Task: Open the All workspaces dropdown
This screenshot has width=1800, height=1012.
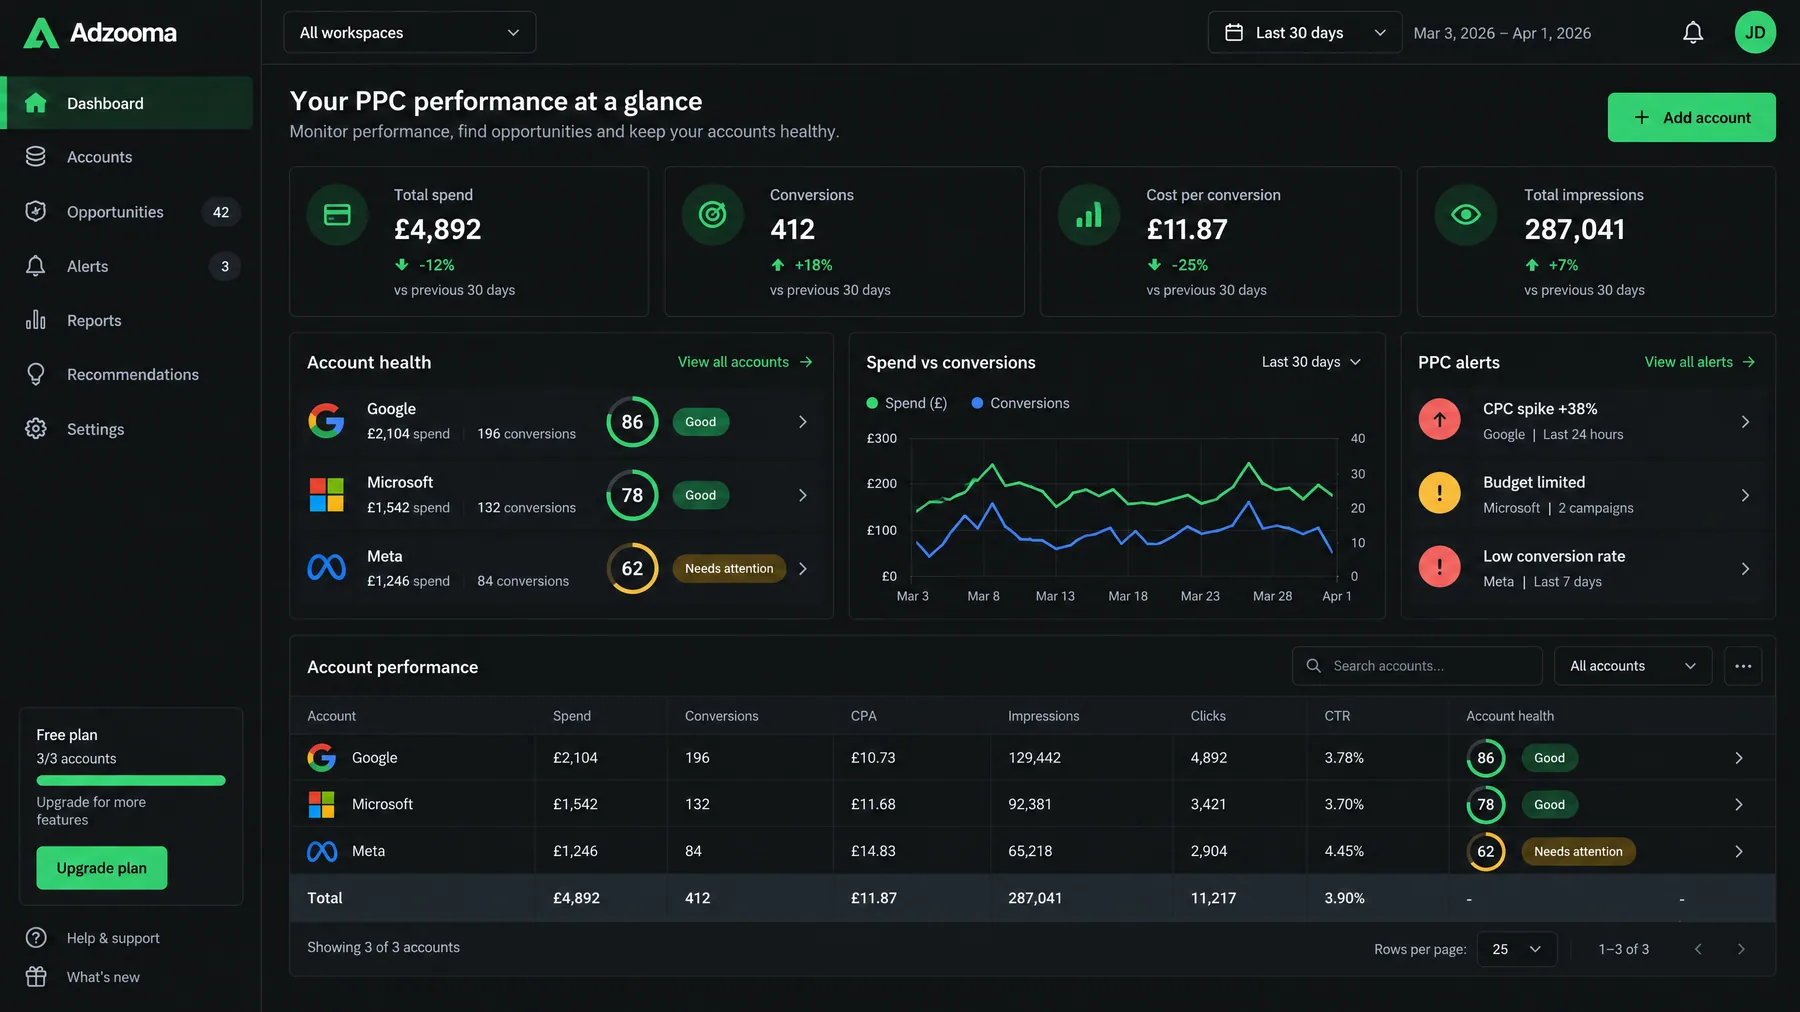Action: (410, 33)
